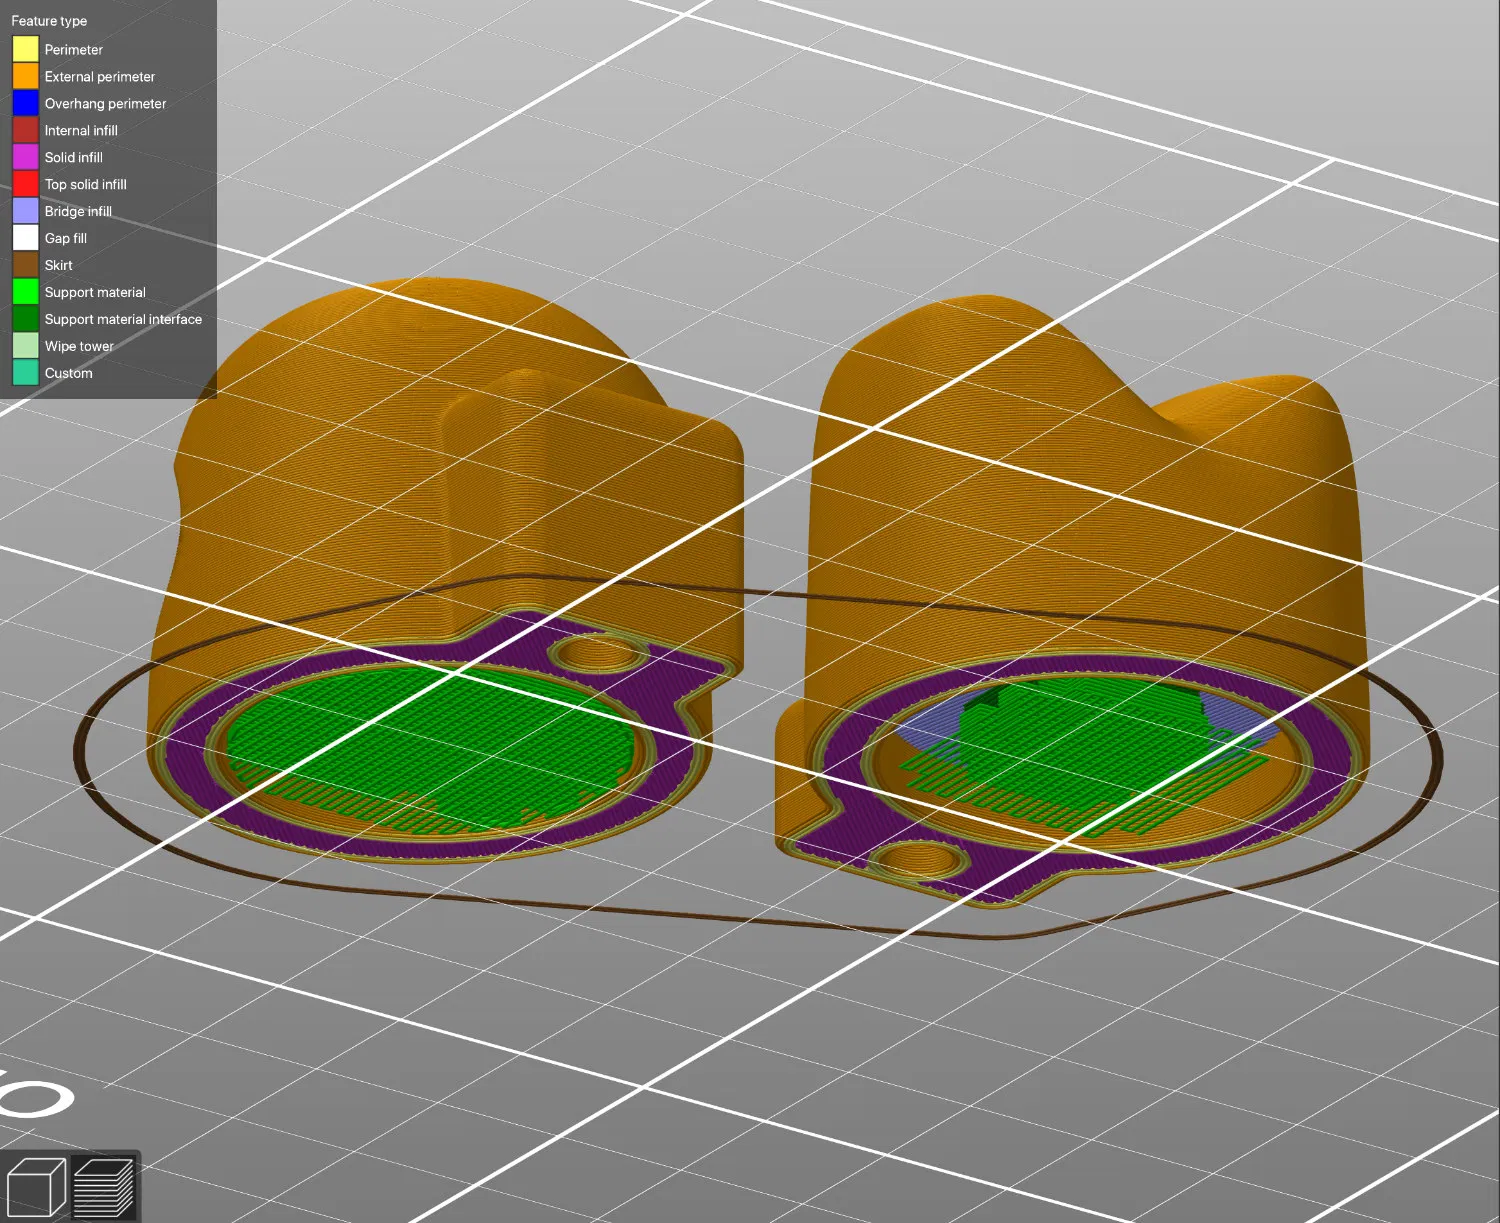
Task: Click the Skirt brown swatch
Action: (25, 265)
